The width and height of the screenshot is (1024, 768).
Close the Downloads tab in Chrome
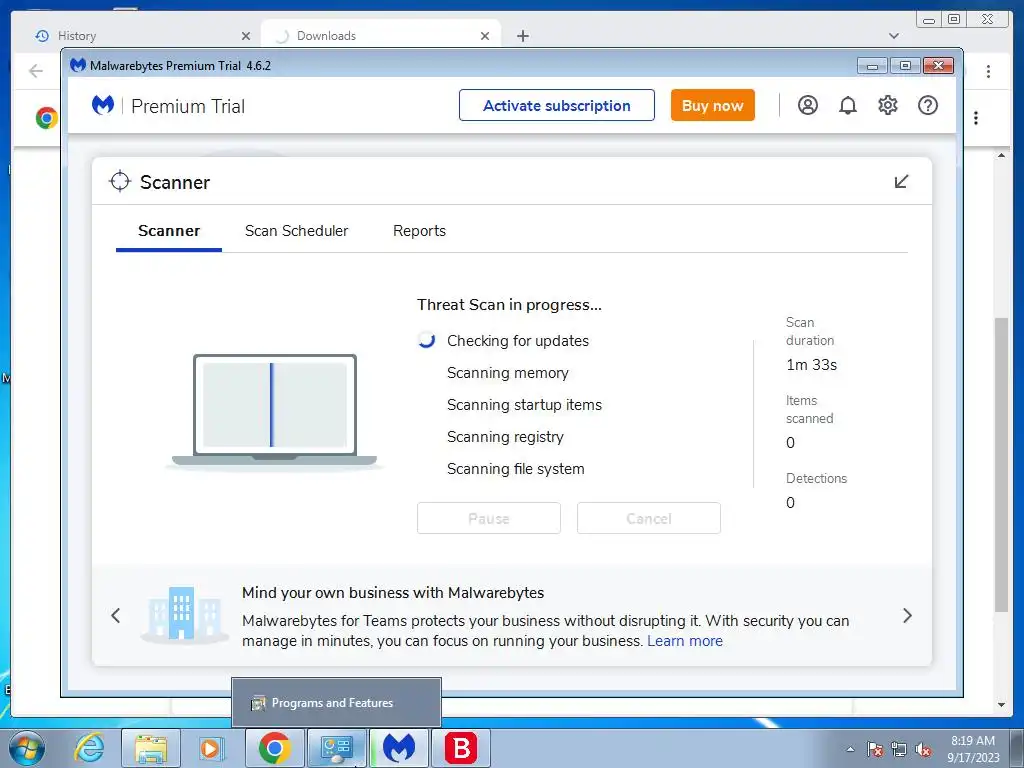(x=485, y=36)
